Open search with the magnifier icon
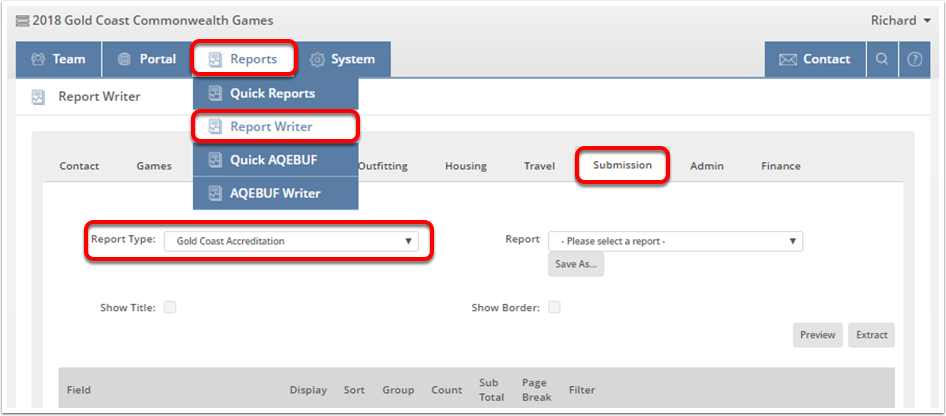Image resolution: width=946 pixels, height=416 pixels. (882, 59)
